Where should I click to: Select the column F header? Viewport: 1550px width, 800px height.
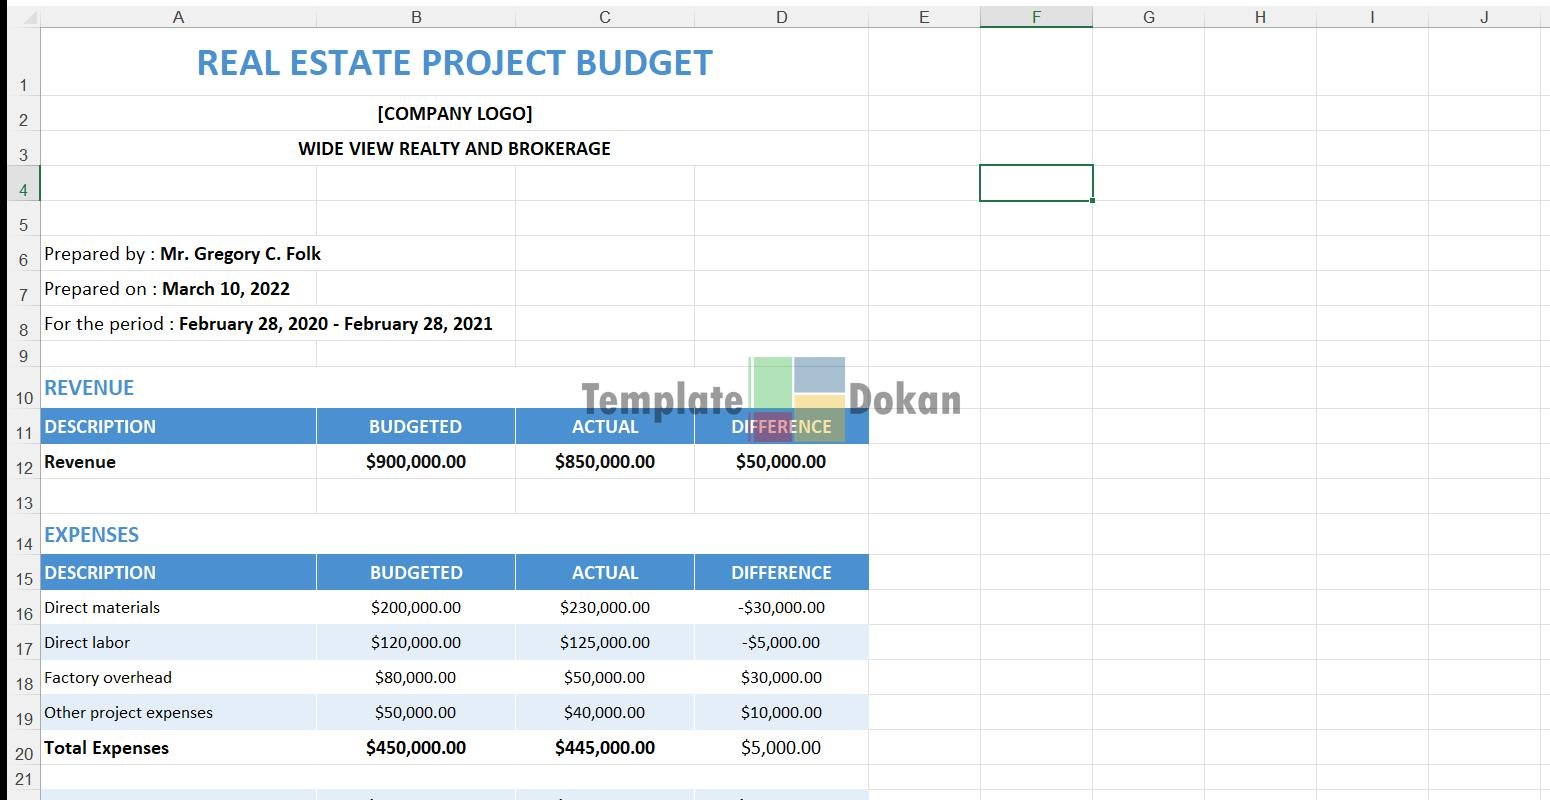(1036, 17)
